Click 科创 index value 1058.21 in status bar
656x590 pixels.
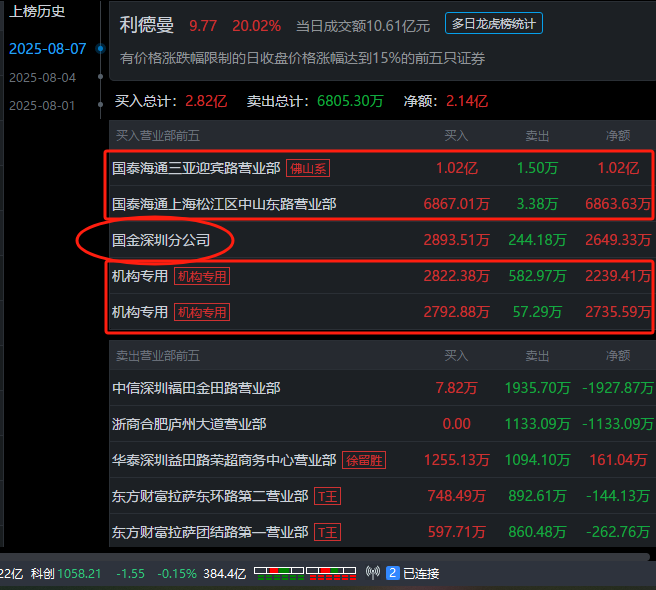pyautogui.click(x=79, y=573)
